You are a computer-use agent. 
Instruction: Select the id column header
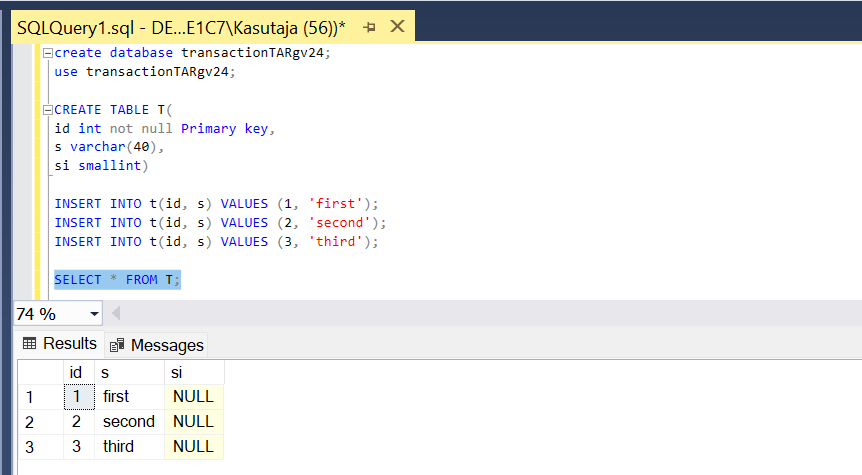tap(79, 372)
